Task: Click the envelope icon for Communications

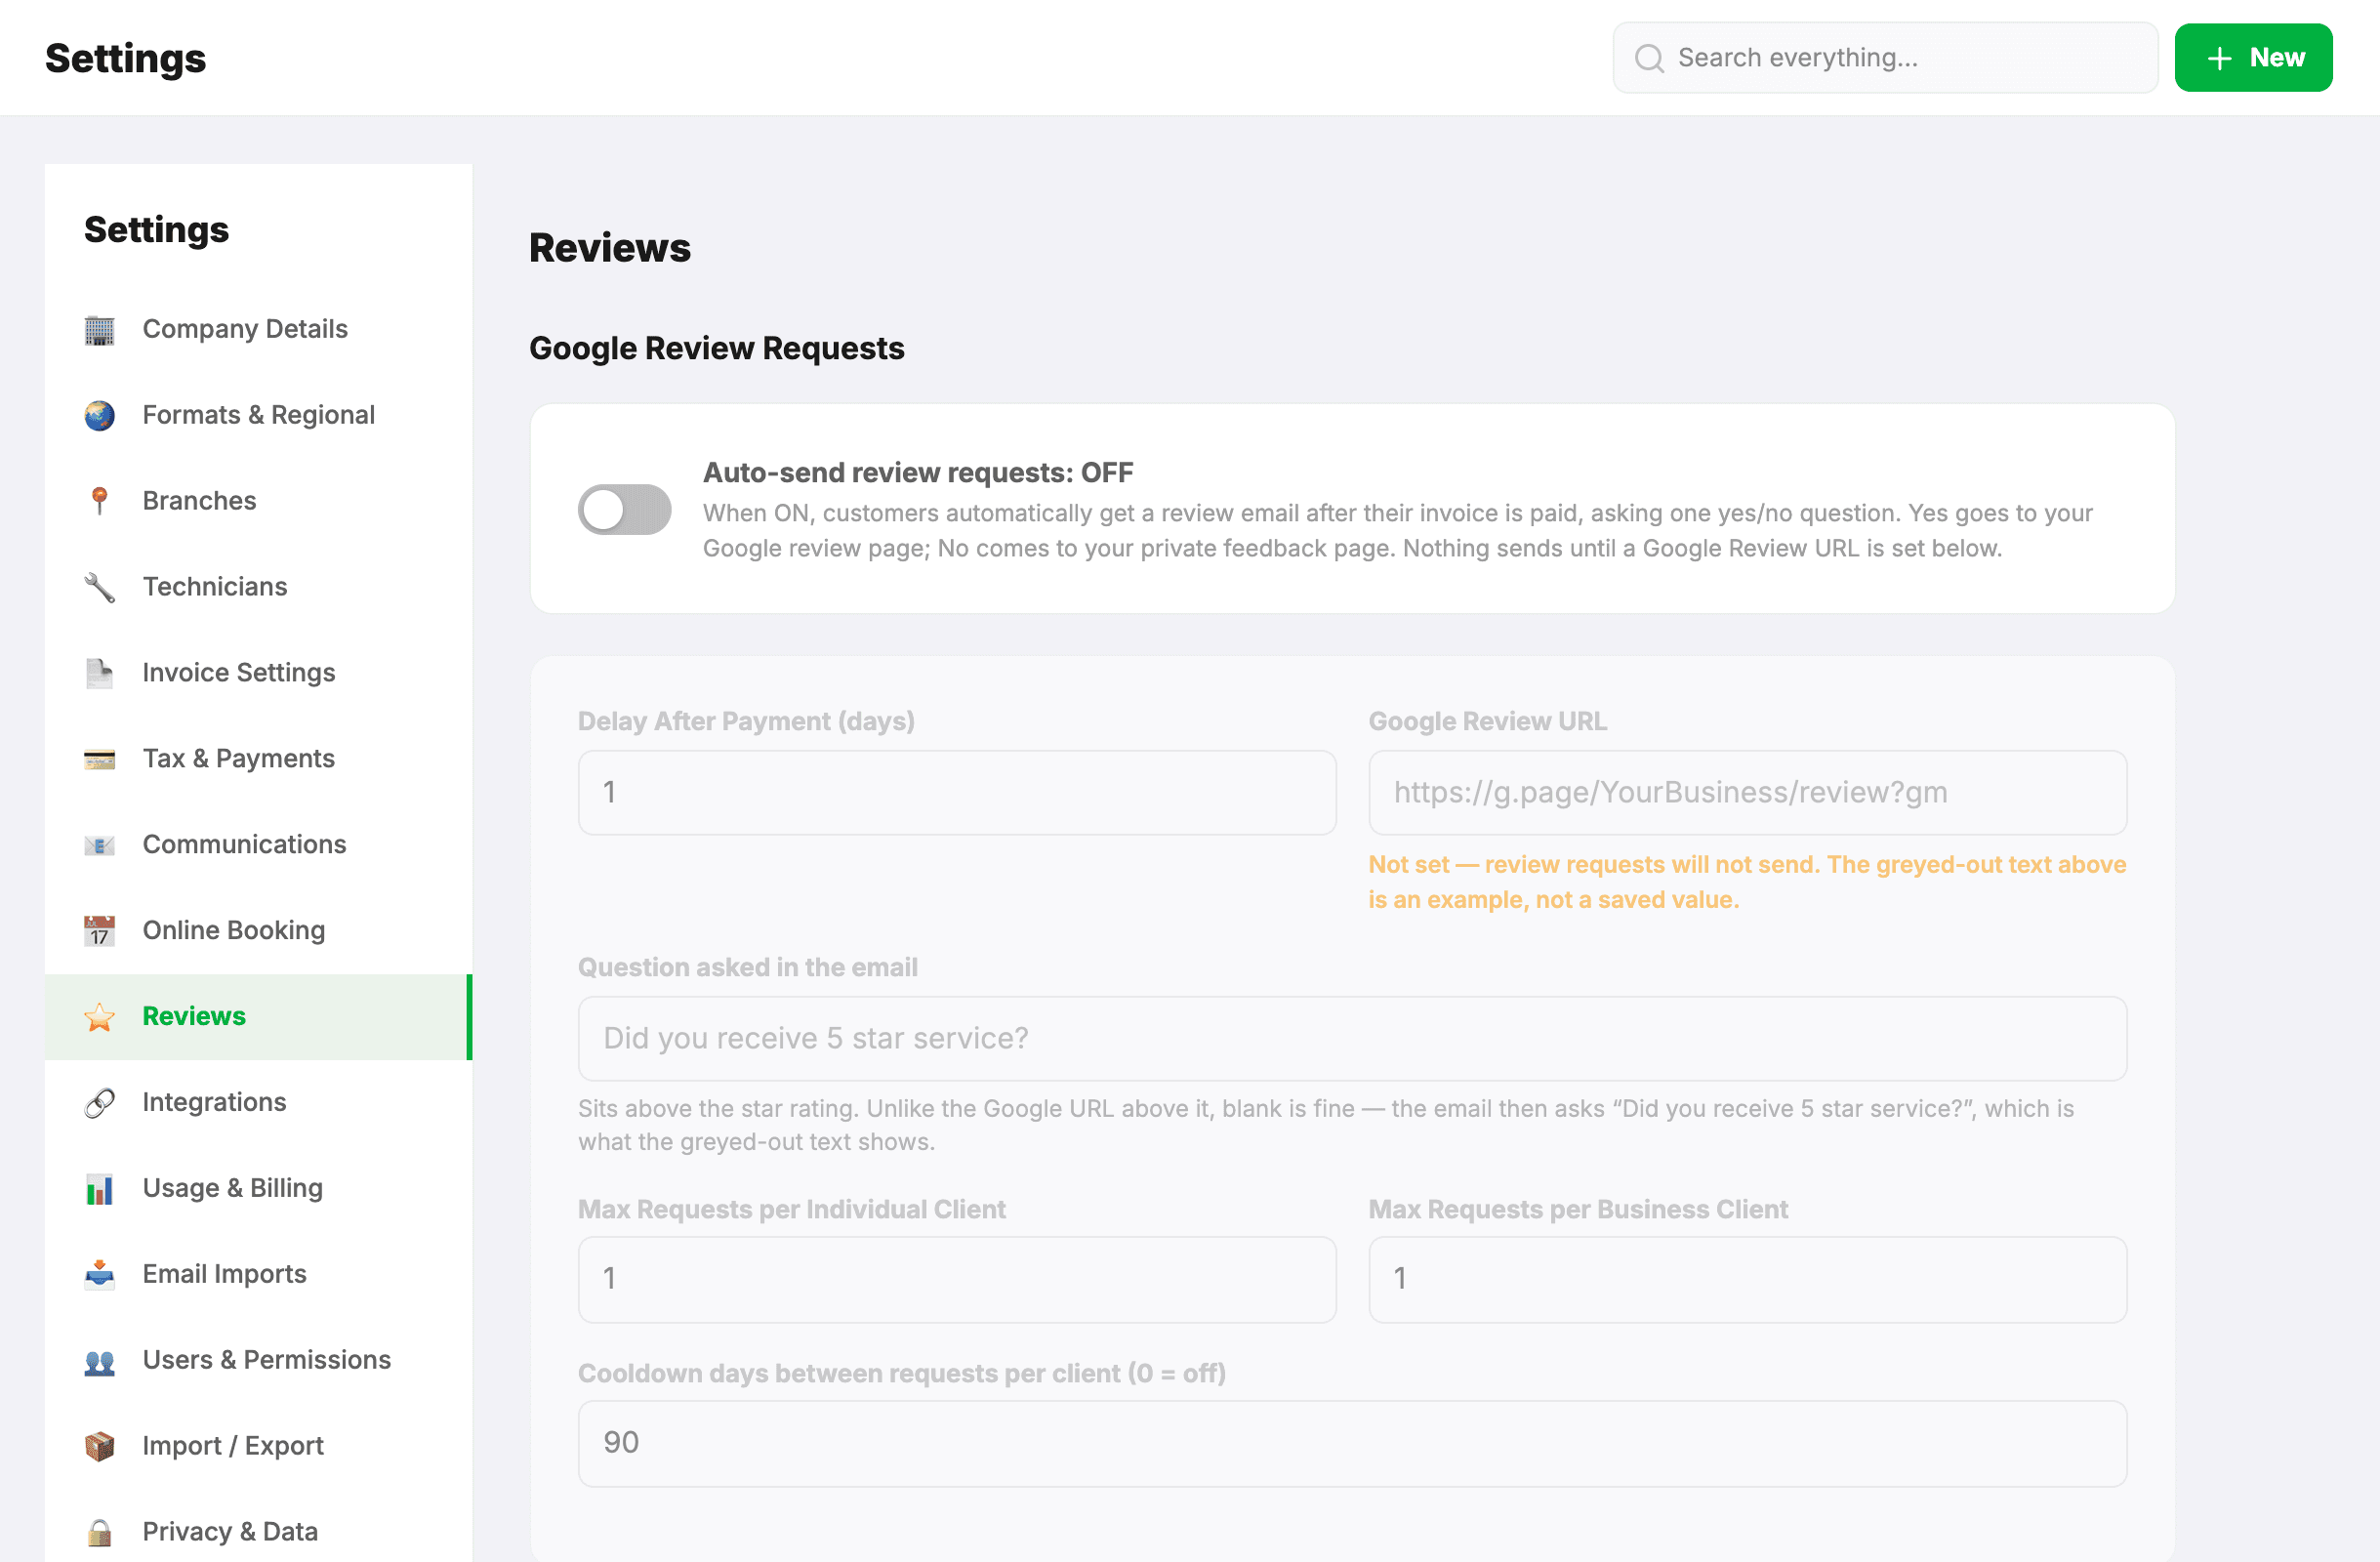Action: pos(99,846)
